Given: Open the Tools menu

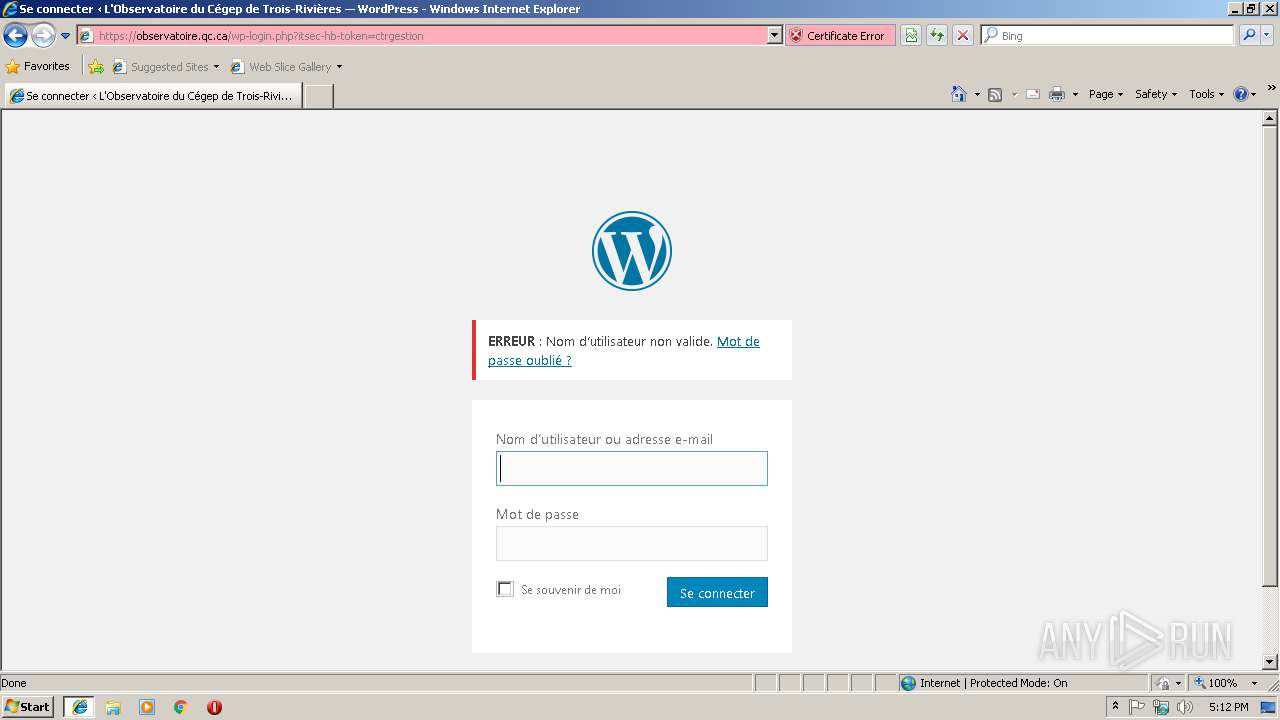Looking at the screenshot, I should click(1206, 94).
